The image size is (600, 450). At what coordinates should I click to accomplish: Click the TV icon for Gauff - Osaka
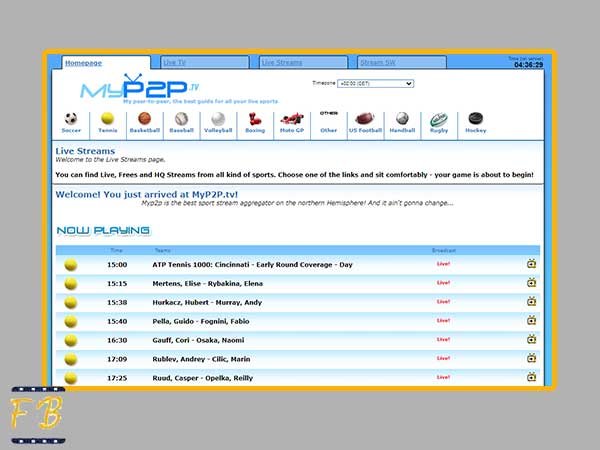[531, 339]
